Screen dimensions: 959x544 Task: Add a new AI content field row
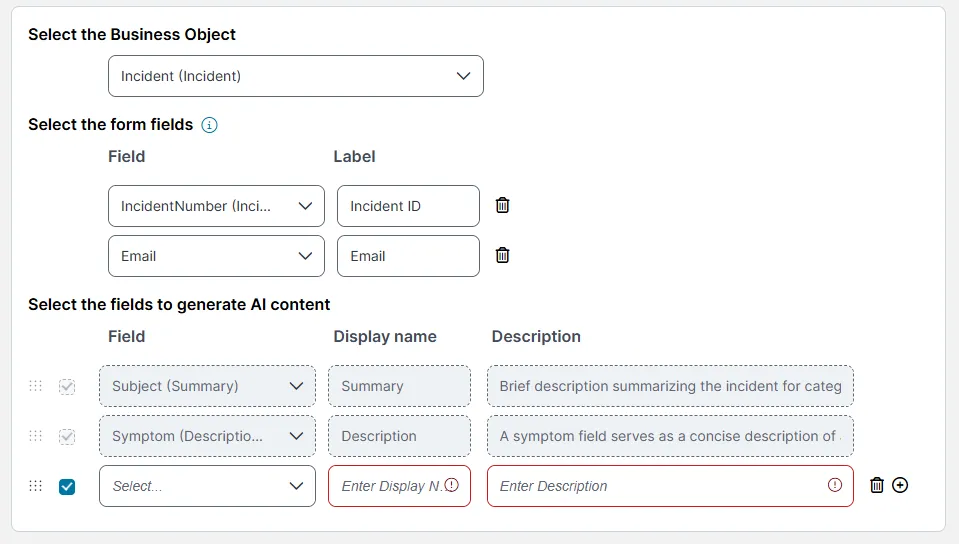900,485
